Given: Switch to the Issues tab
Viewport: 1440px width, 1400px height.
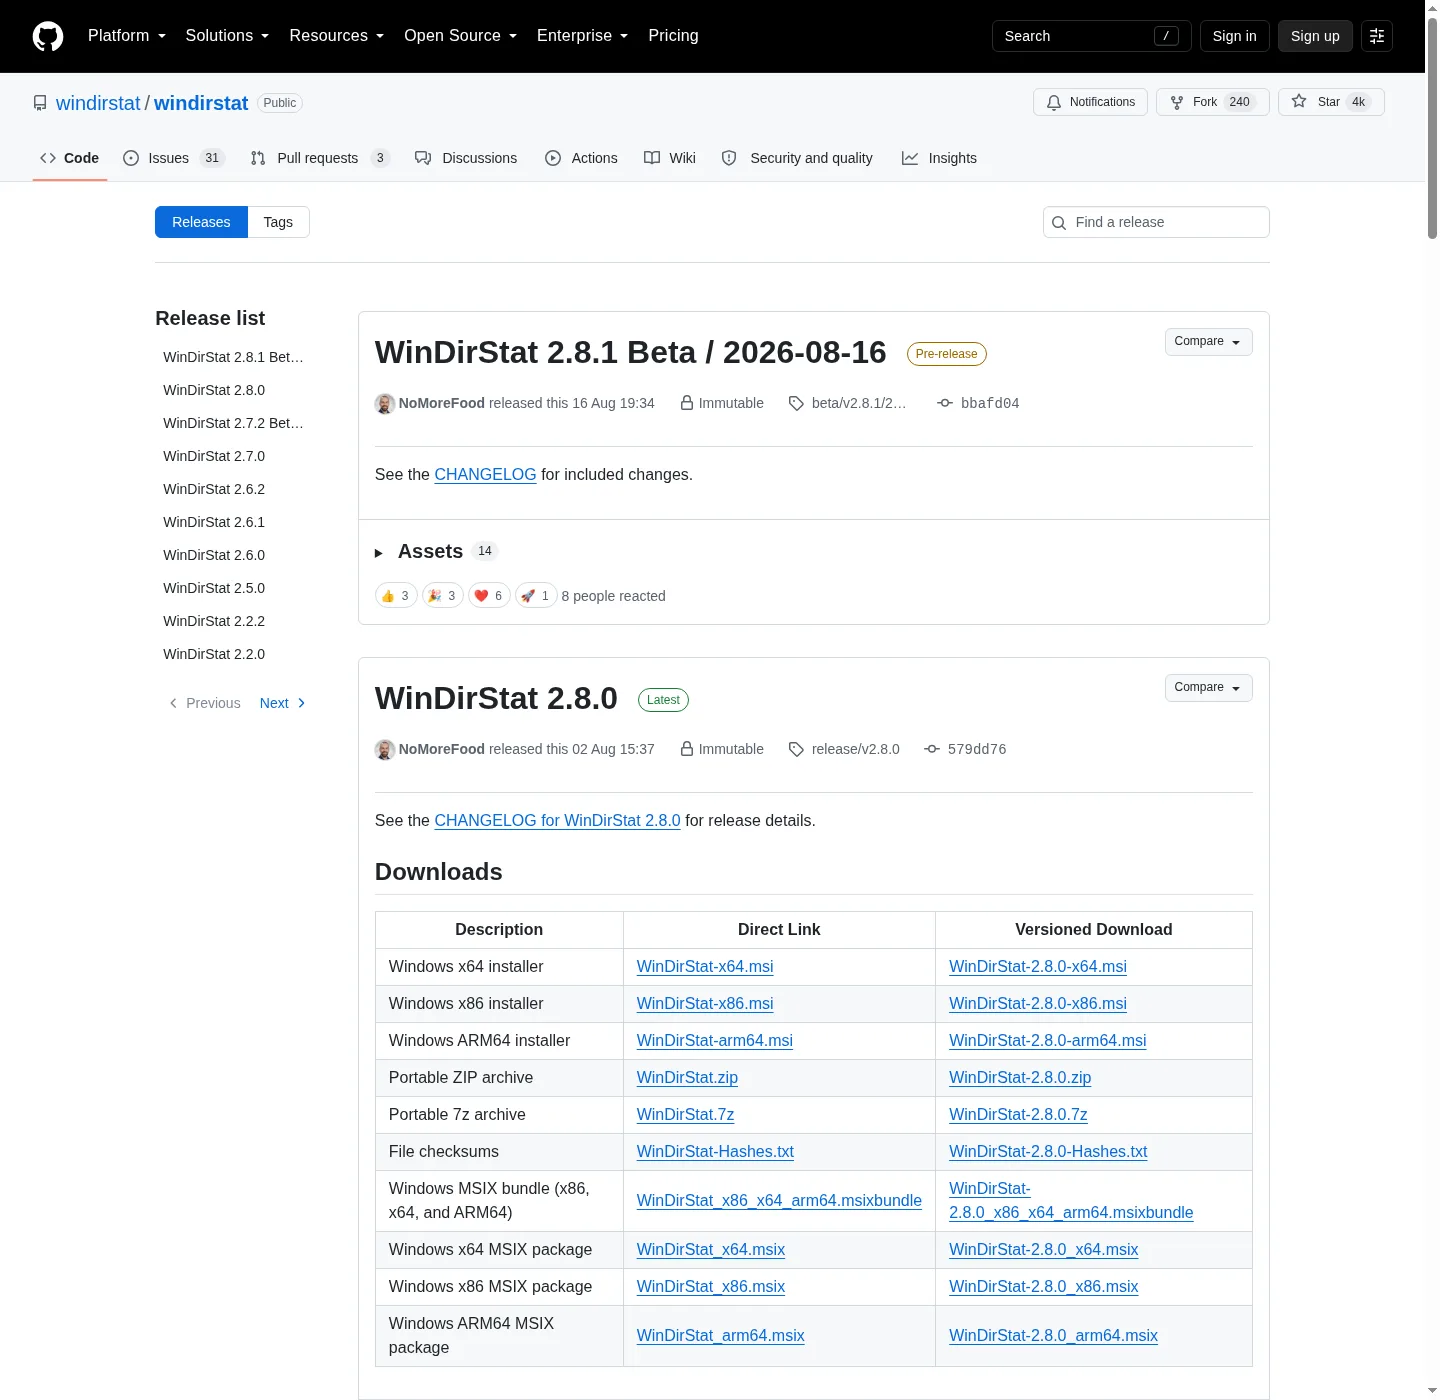Looking at the screenshot, I should click(x=173, y=158).
